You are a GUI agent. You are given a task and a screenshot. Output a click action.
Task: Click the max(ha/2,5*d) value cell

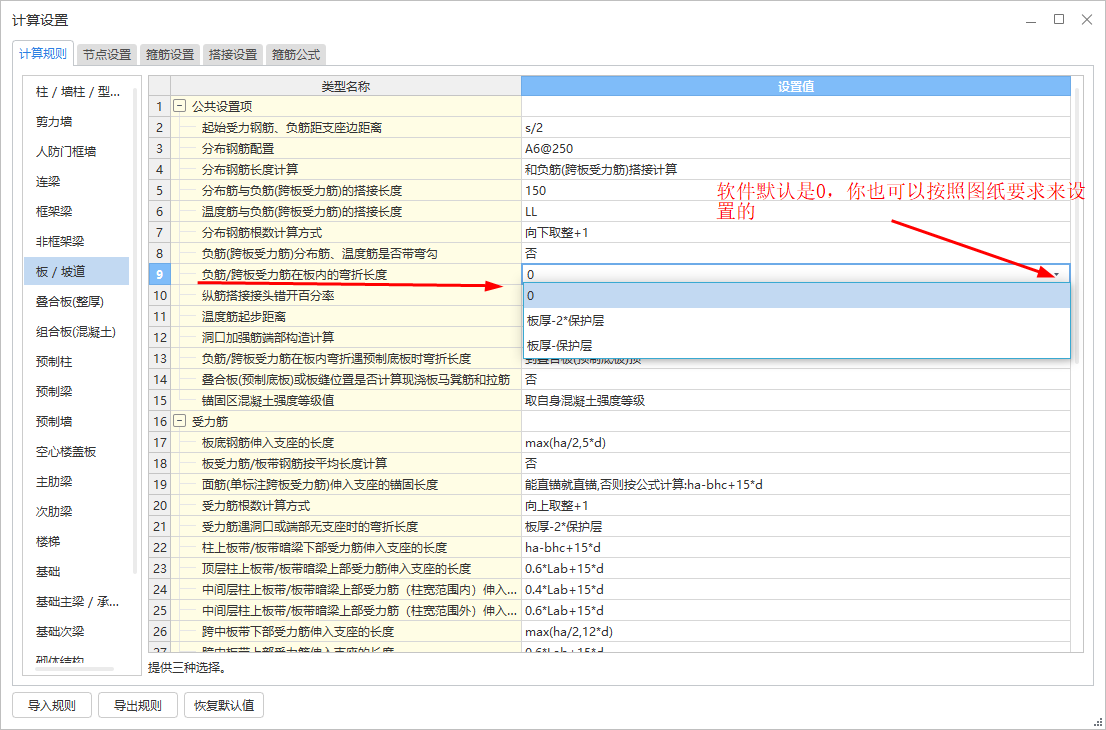796,442
